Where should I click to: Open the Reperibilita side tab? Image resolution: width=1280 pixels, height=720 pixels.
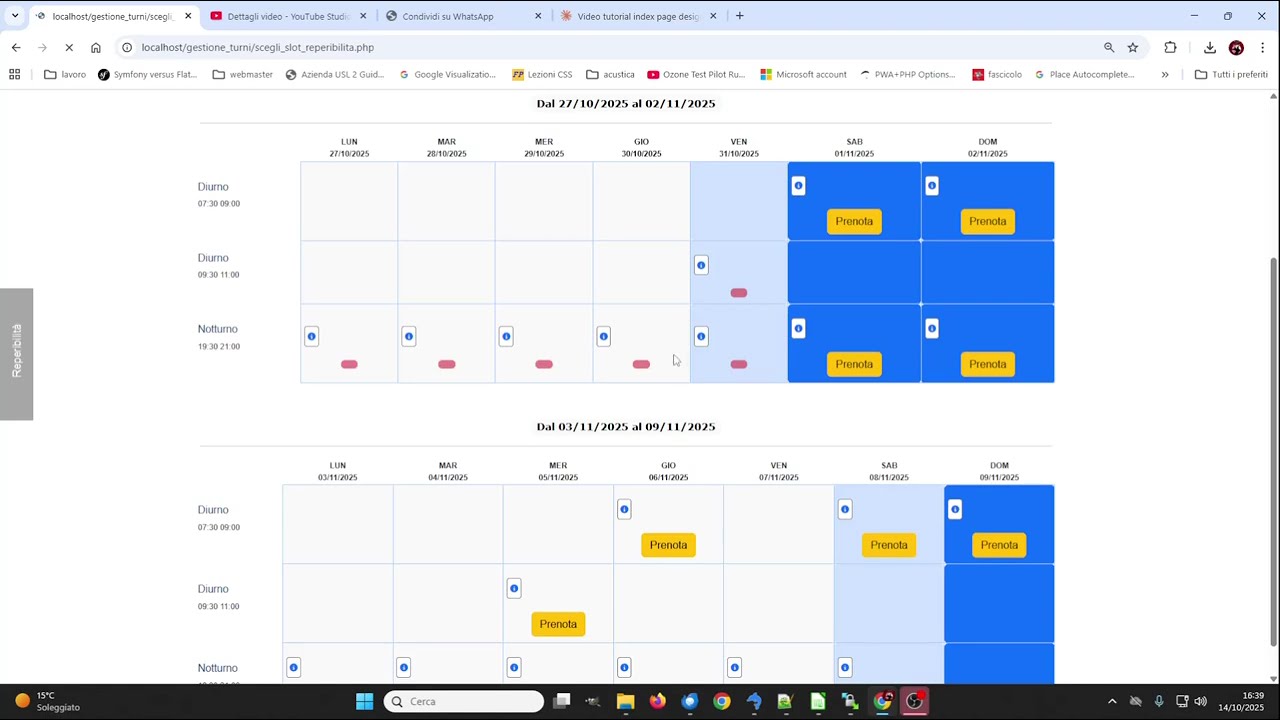tap(16, 354)
